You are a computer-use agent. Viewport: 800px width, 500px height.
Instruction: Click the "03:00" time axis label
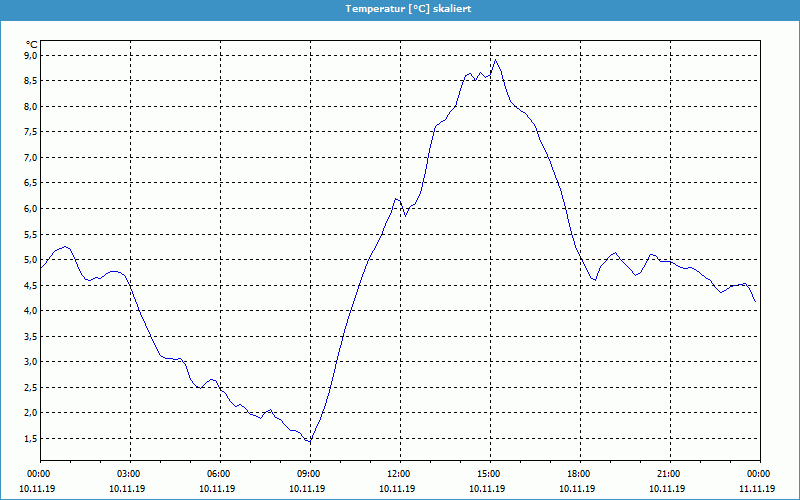pyautogui.click(x=131, y=474)
